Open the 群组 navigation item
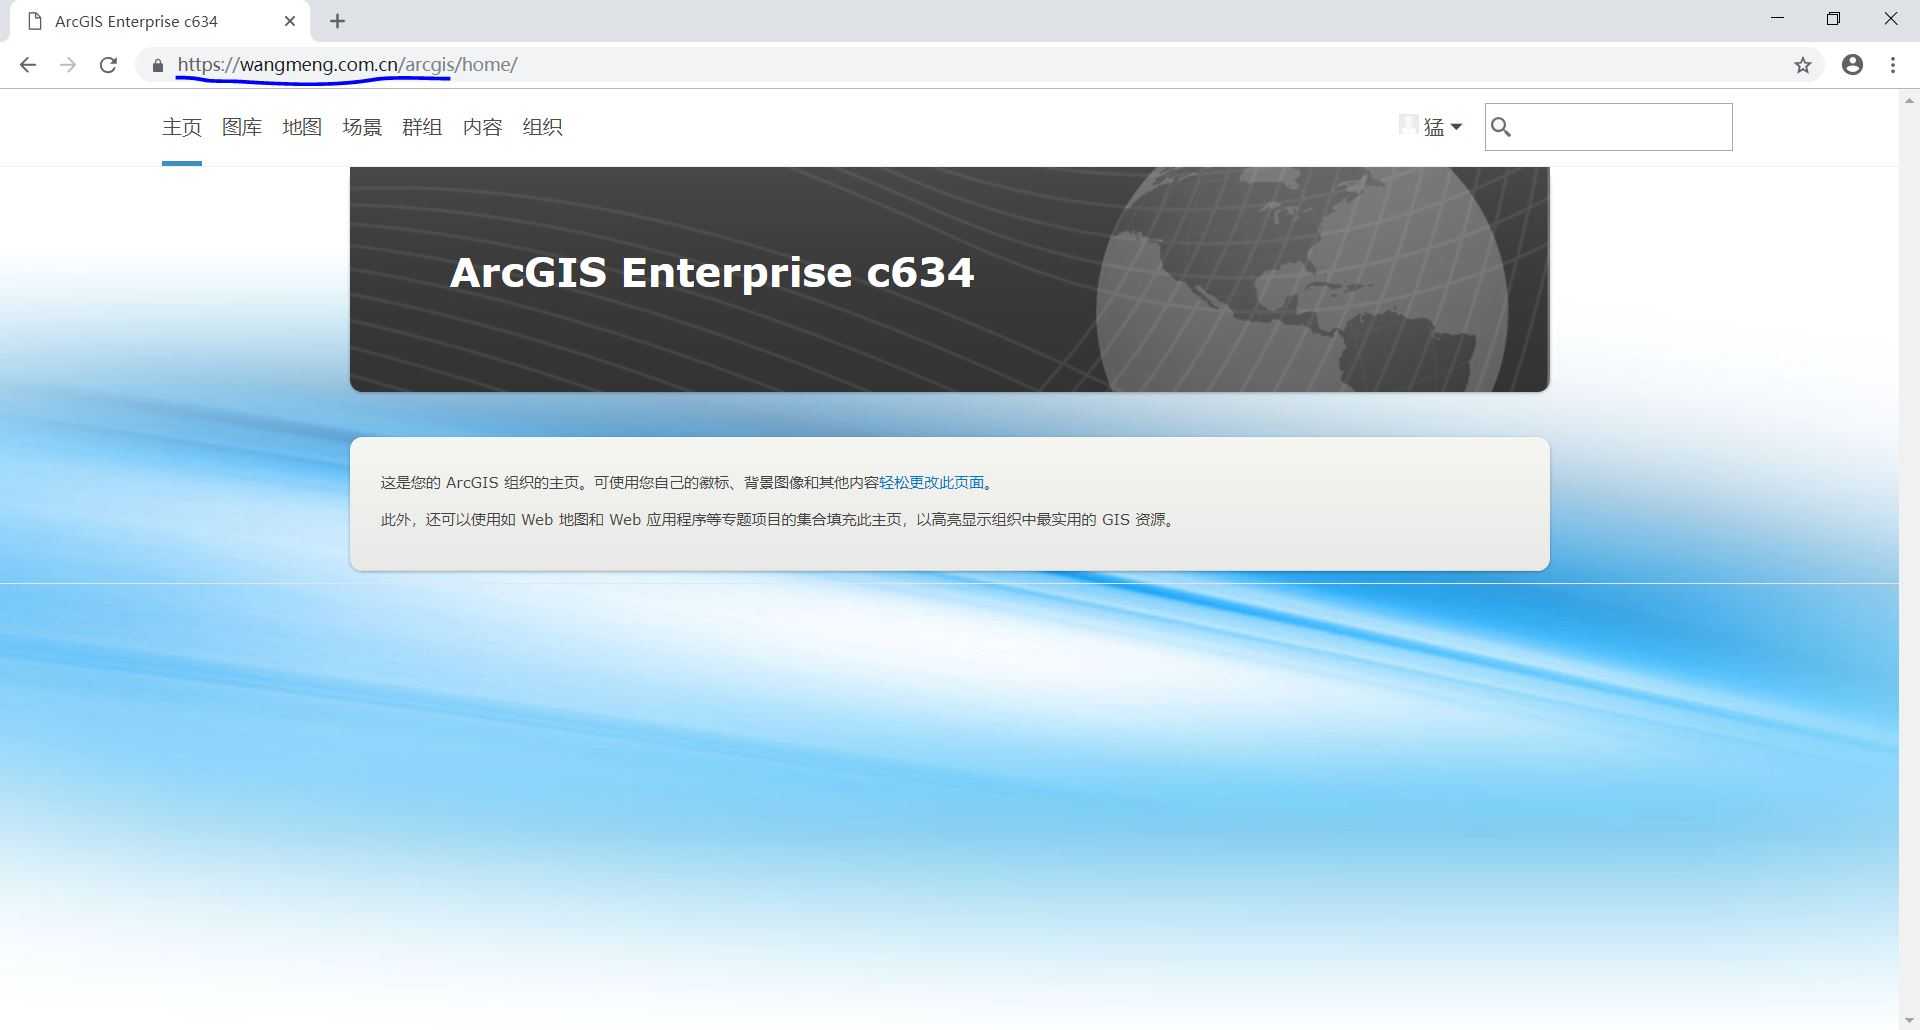 [422, 127]
